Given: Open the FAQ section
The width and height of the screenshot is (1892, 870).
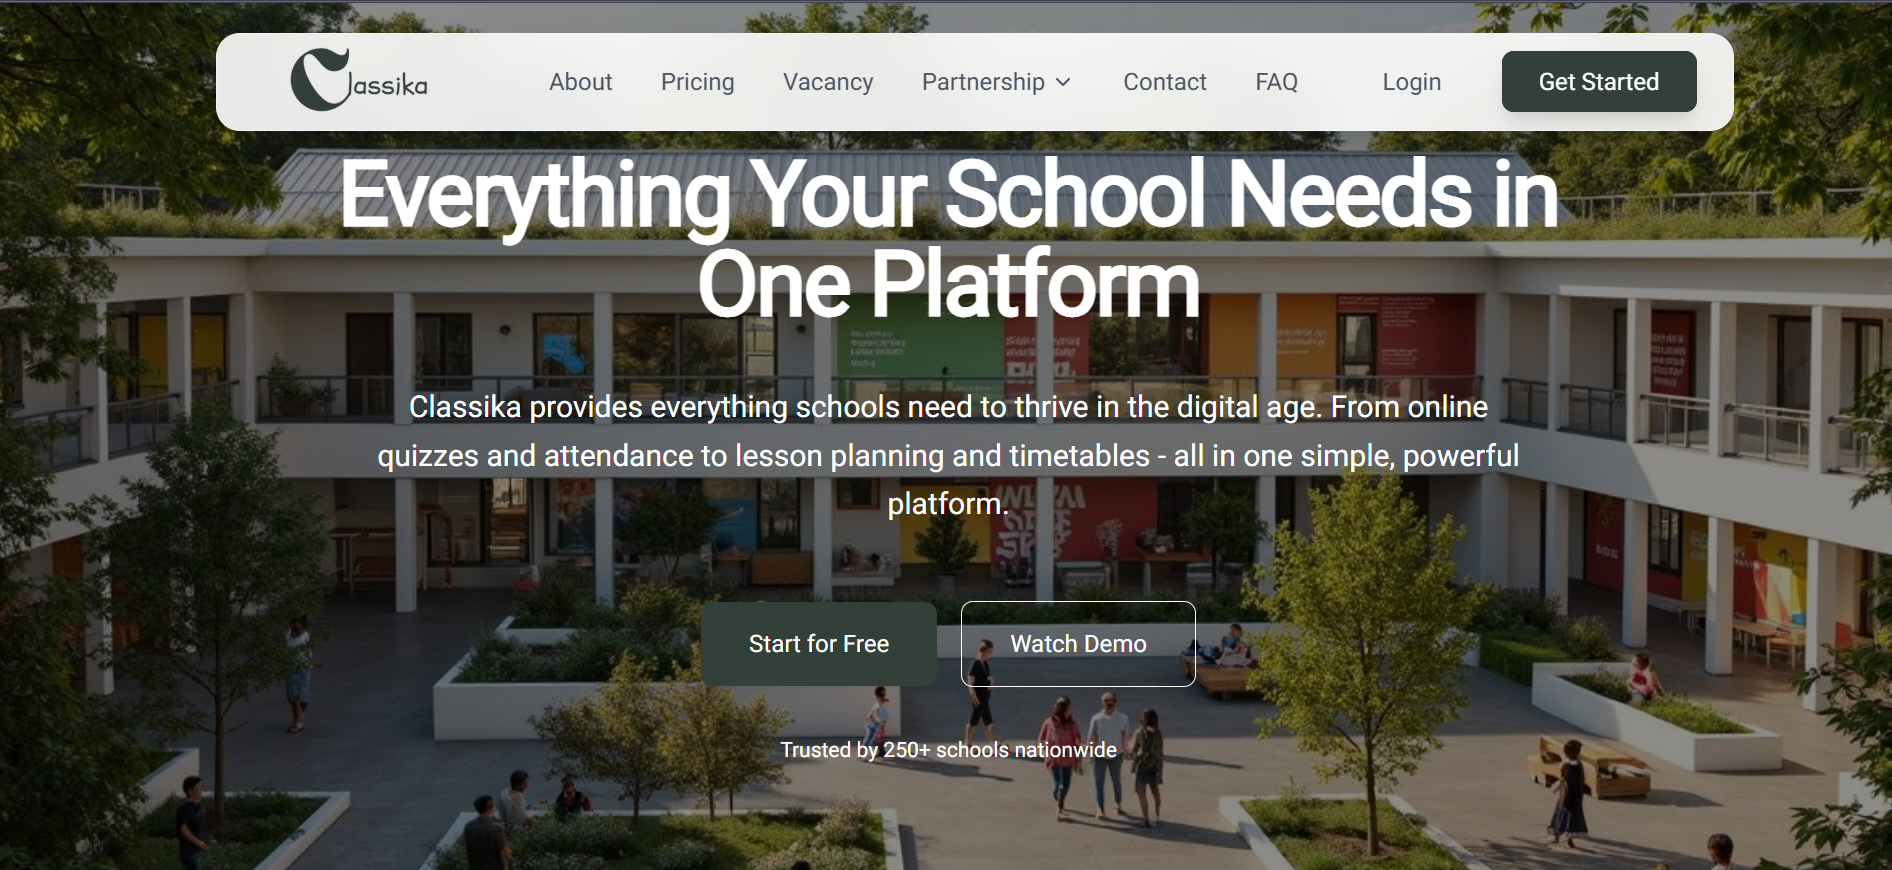Looking at the screenshot, I should pyautogui.click(x=1277, y=82).
